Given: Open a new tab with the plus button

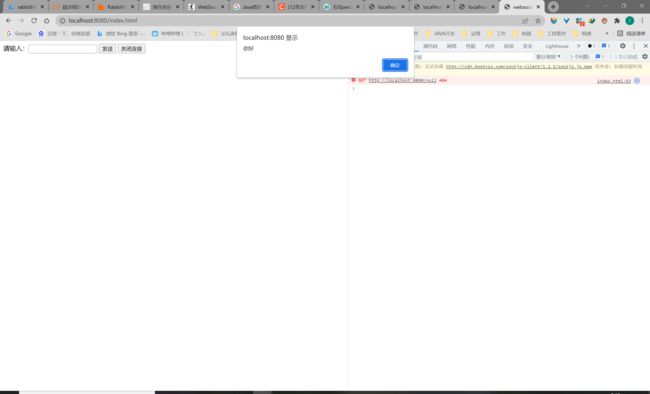Looking at the screenshot, I should (553, 7).
